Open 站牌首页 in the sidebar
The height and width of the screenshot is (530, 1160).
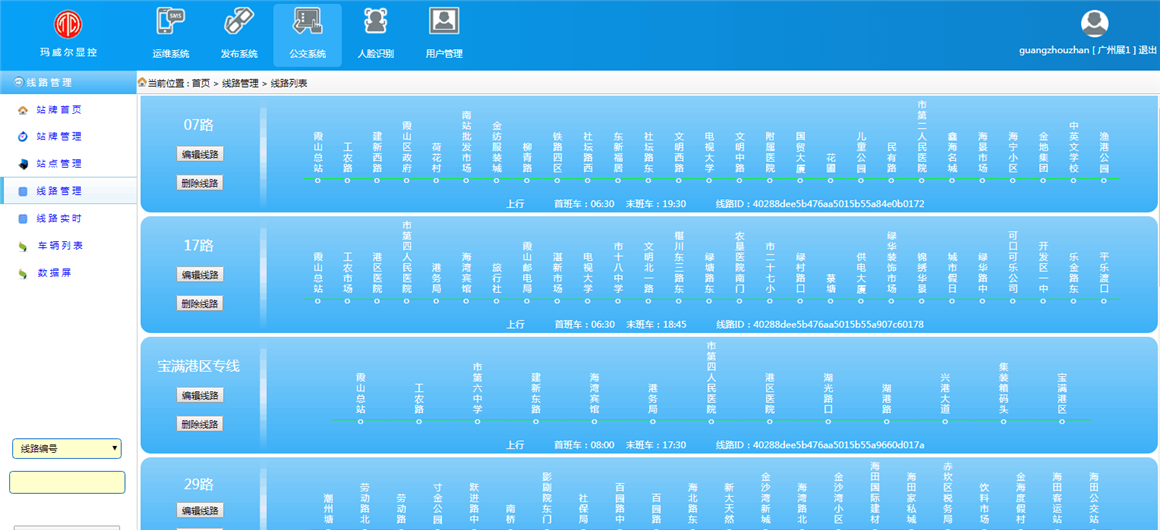pos(59,110)
